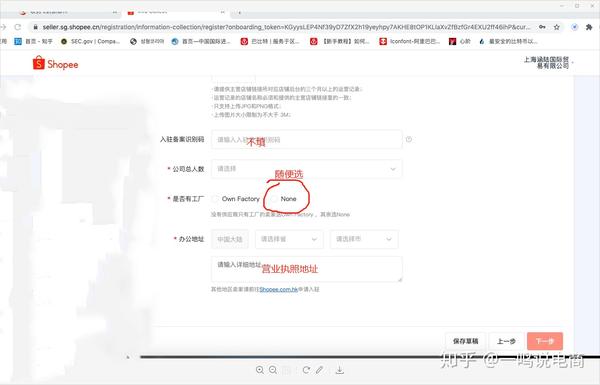Zoom in with the magnifier plus icon
Image resolution: width=600 pixels, height=385 pixels.
(260, 370)
